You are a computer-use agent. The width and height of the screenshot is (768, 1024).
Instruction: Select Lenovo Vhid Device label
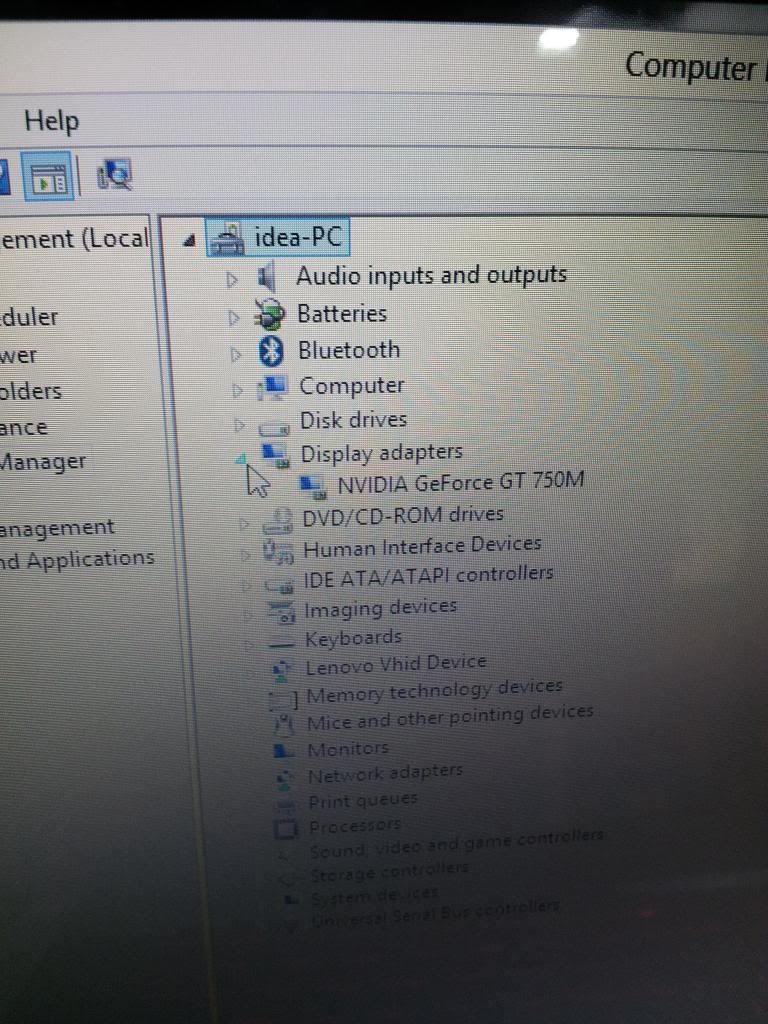(395, 663)
